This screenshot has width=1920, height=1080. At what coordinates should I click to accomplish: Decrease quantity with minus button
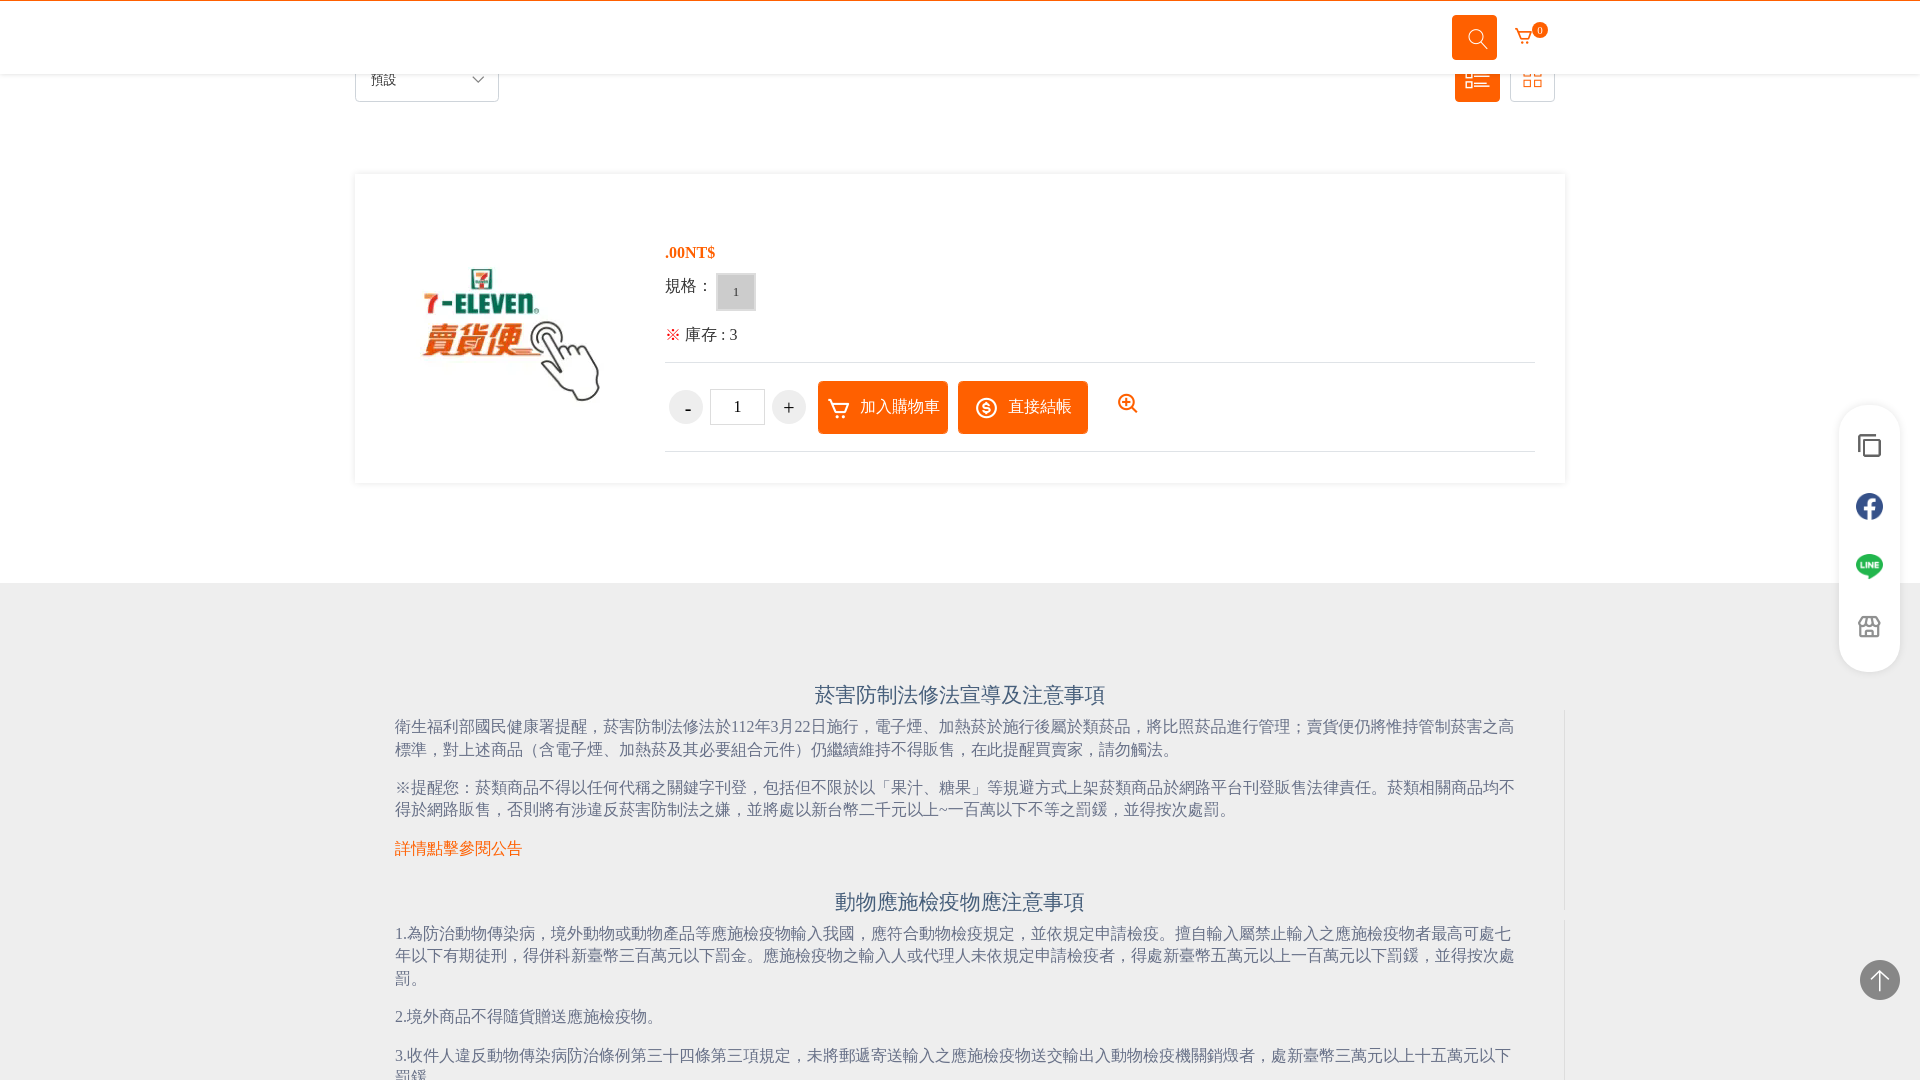[x=686, y=407]
